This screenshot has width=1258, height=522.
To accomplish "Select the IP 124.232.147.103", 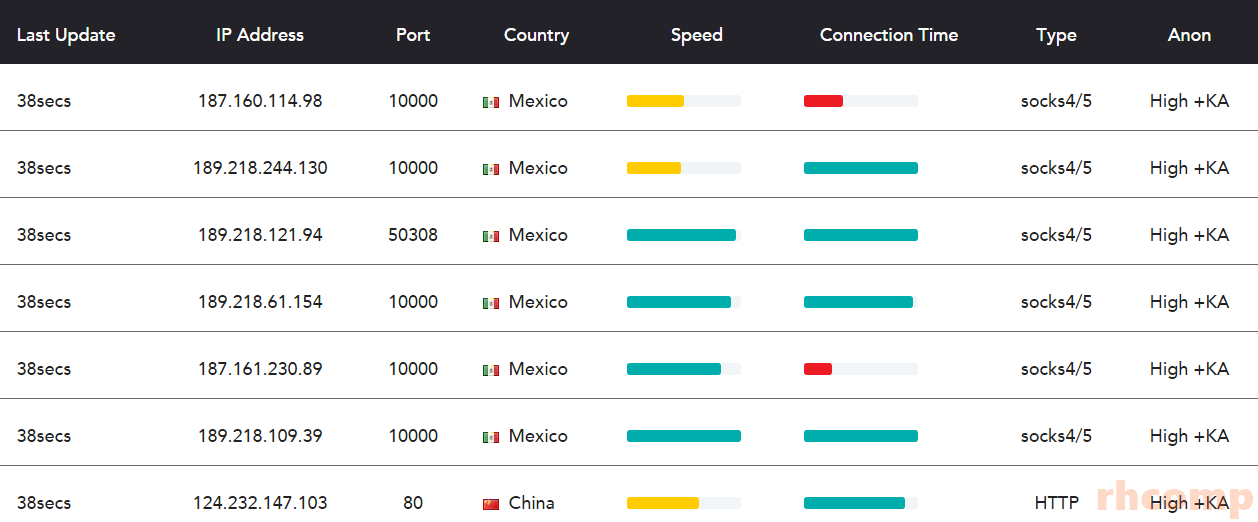I will (x=260, y=503).
